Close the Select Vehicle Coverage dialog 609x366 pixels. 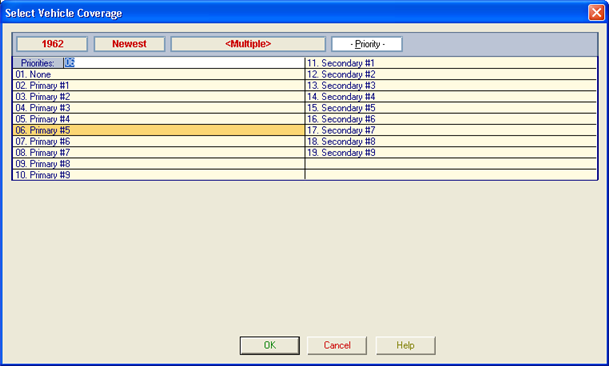click(596, 13)
